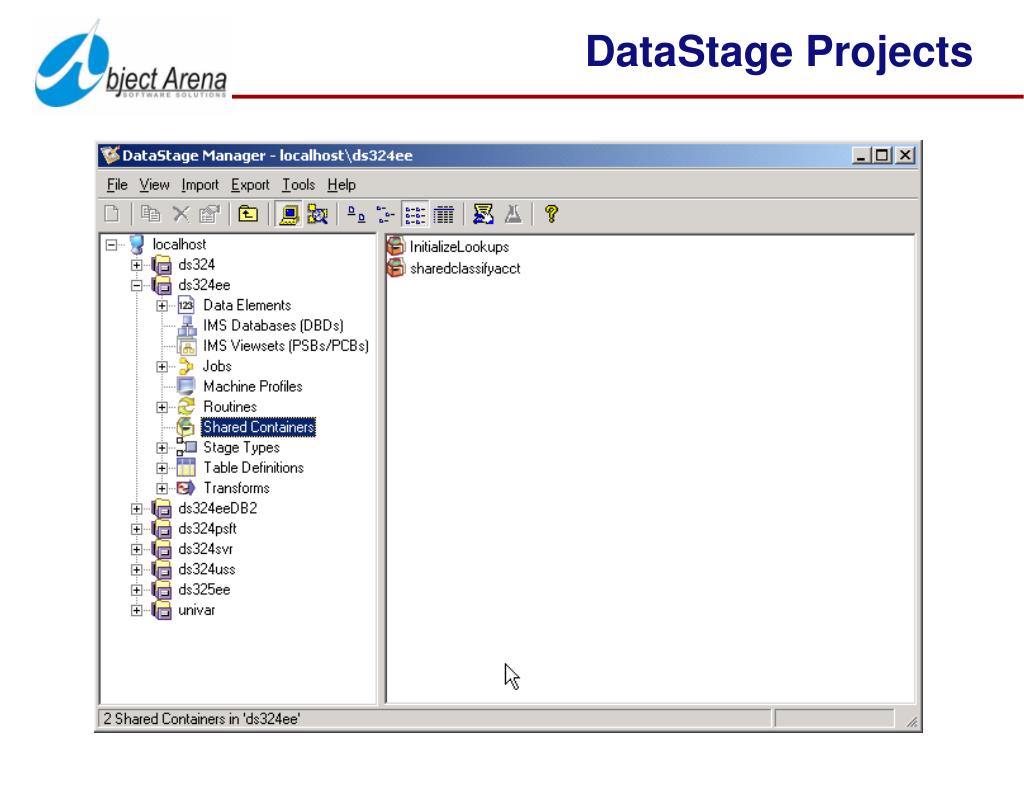Open the Help menu

click(x=342, y=186)
